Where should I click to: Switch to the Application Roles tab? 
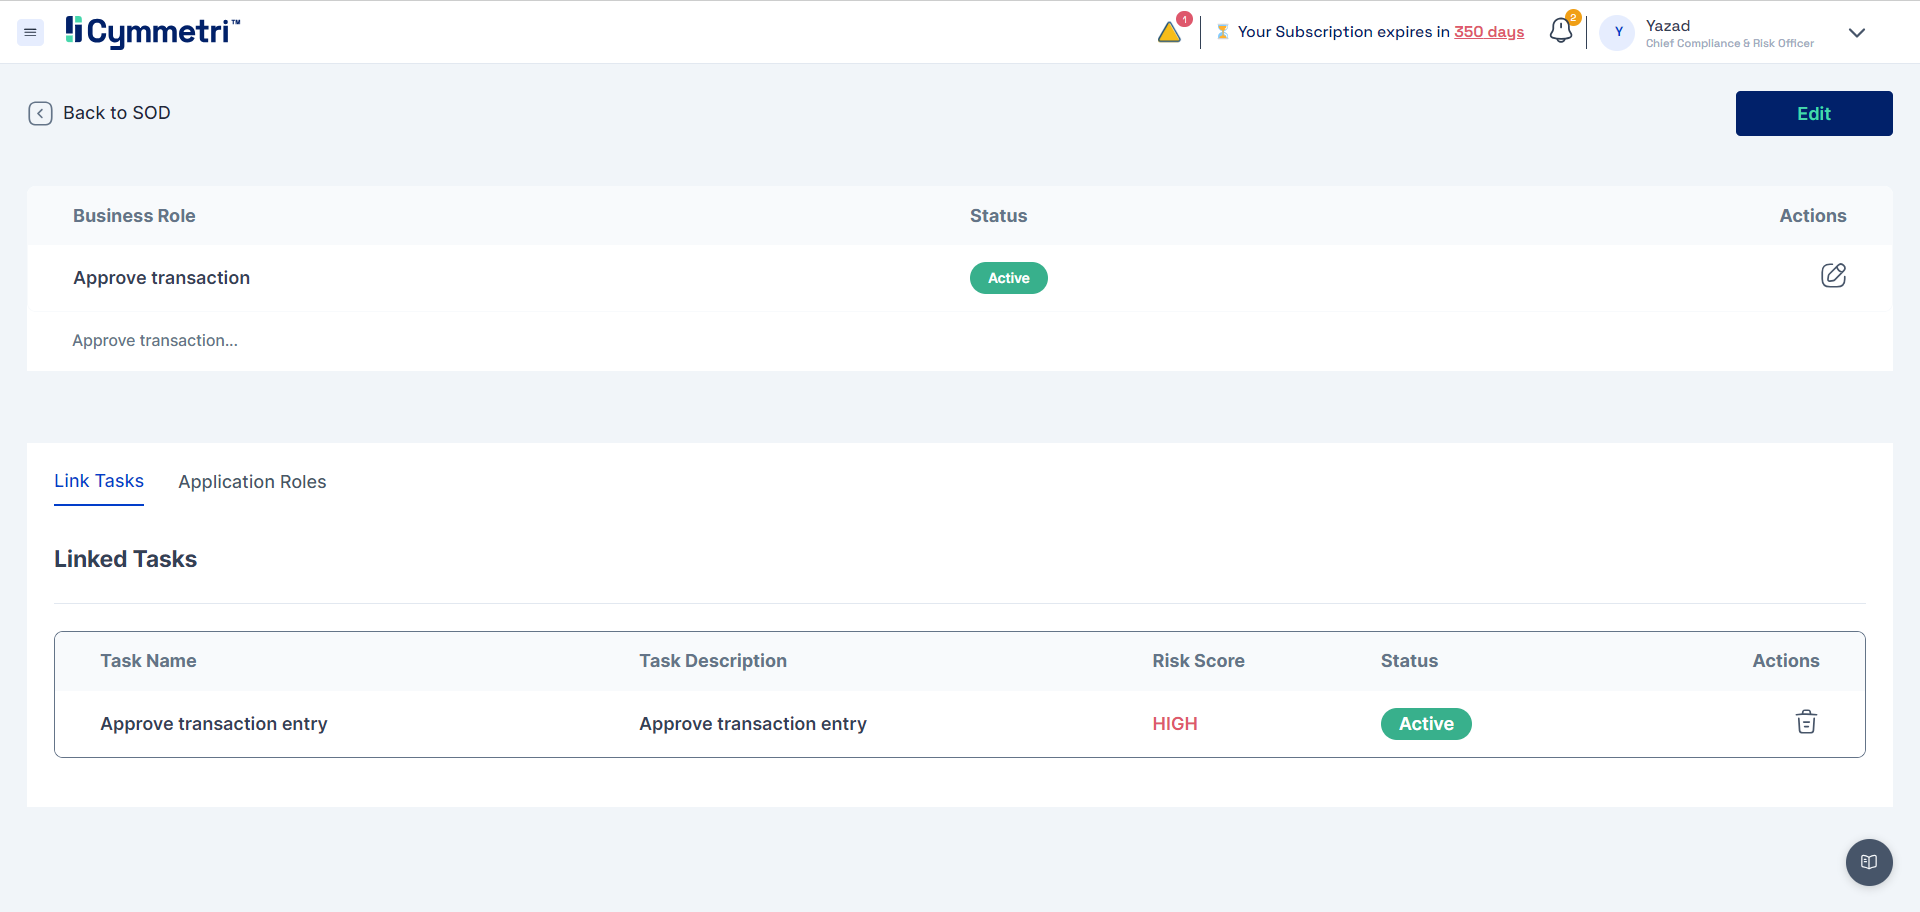[252, 482]
